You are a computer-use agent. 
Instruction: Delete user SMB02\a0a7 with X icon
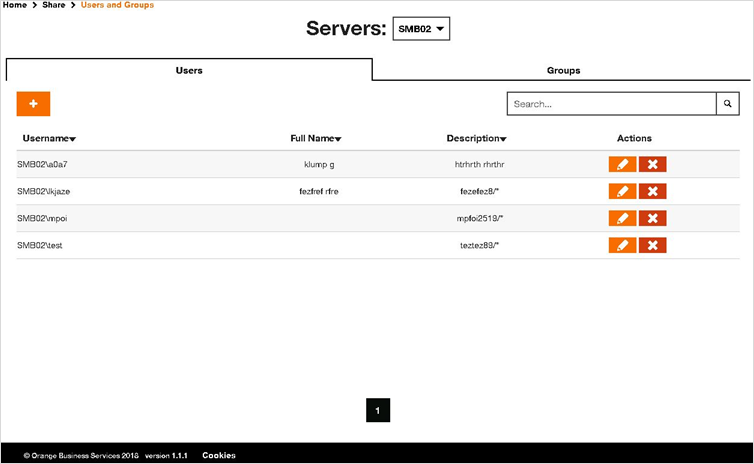tap(653, 164)
